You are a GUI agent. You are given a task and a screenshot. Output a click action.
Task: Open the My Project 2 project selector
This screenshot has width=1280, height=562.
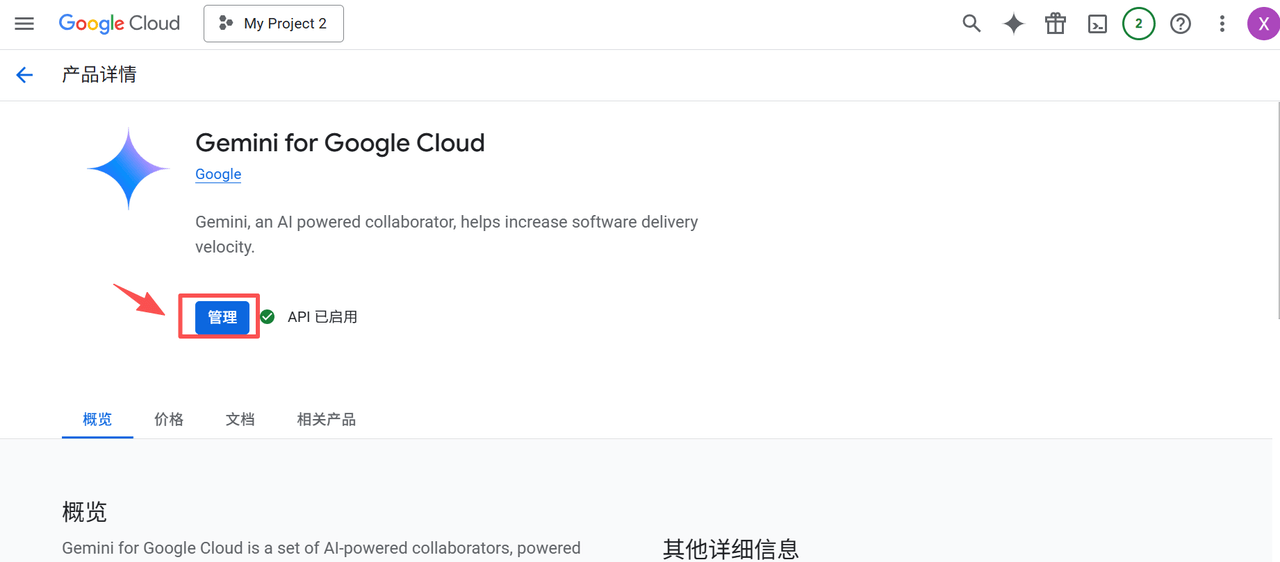[x=273, y=24]
